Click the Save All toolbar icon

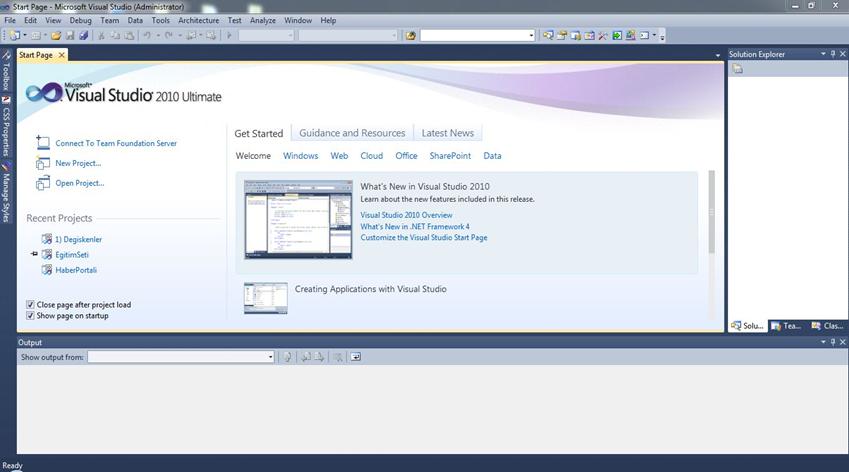pos(83,36)
